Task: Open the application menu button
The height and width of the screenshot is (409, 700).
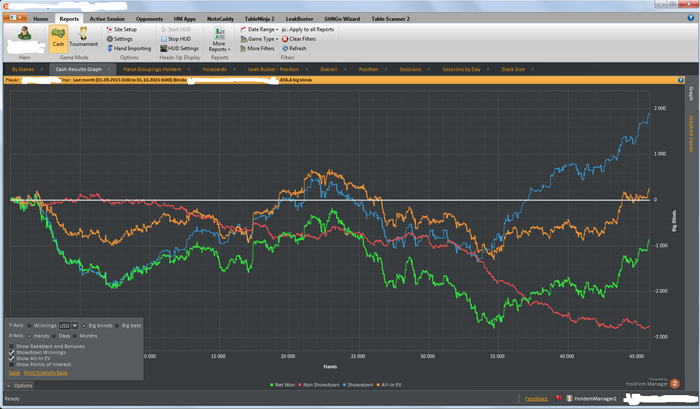Action: click(x=16, y=18)
